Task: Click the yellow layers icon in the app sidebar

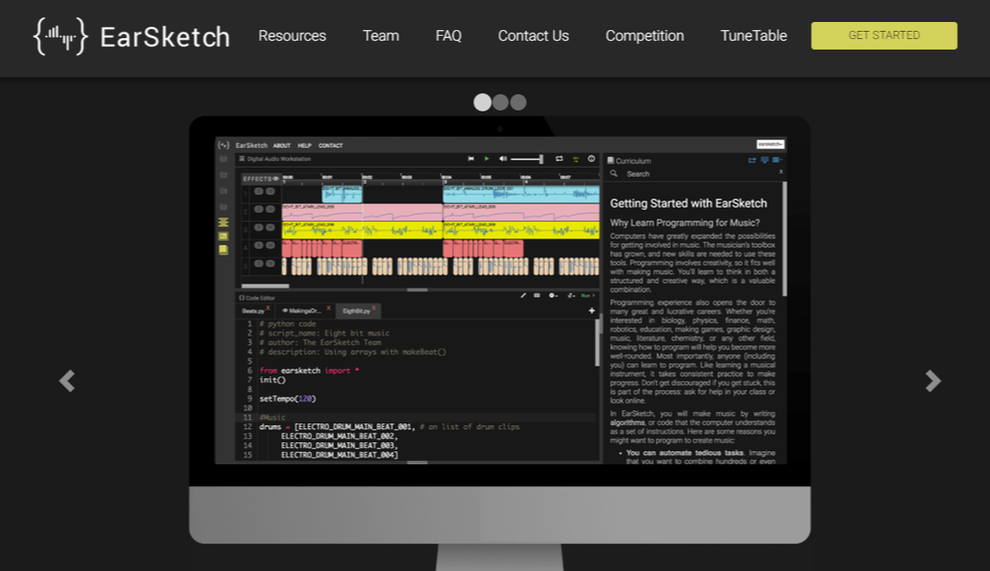Action: [224, 222]
